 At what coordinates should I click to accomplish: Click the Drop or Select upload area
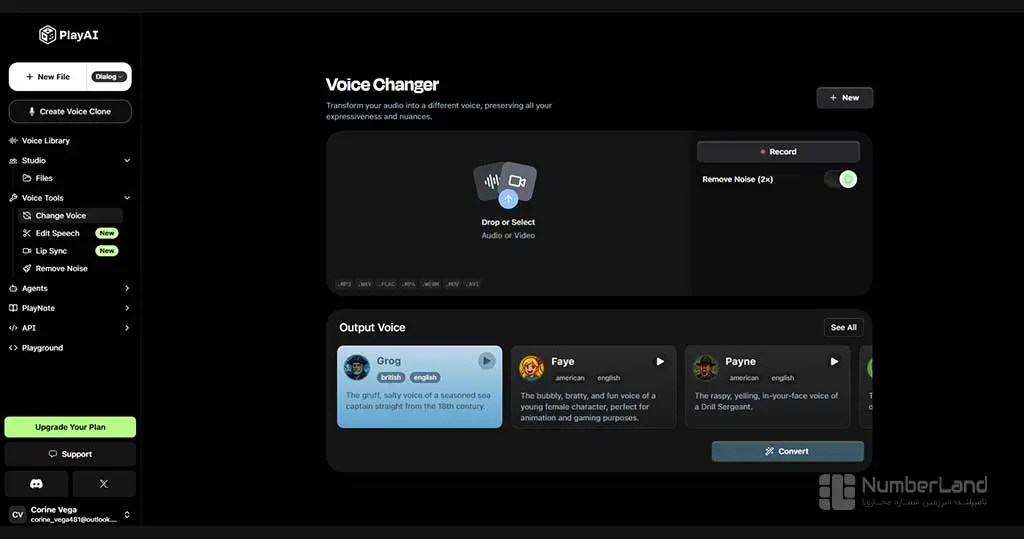click(508, 213)
